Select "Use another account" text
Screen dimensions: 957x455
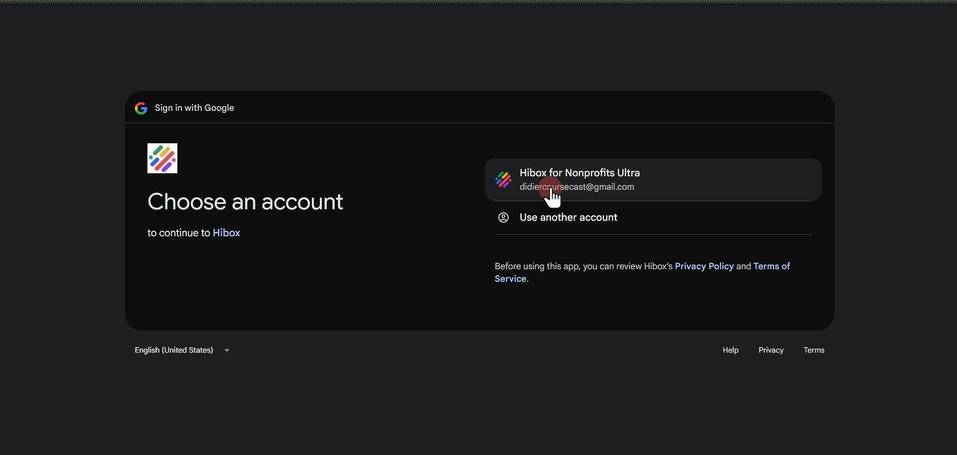(568, 217)
